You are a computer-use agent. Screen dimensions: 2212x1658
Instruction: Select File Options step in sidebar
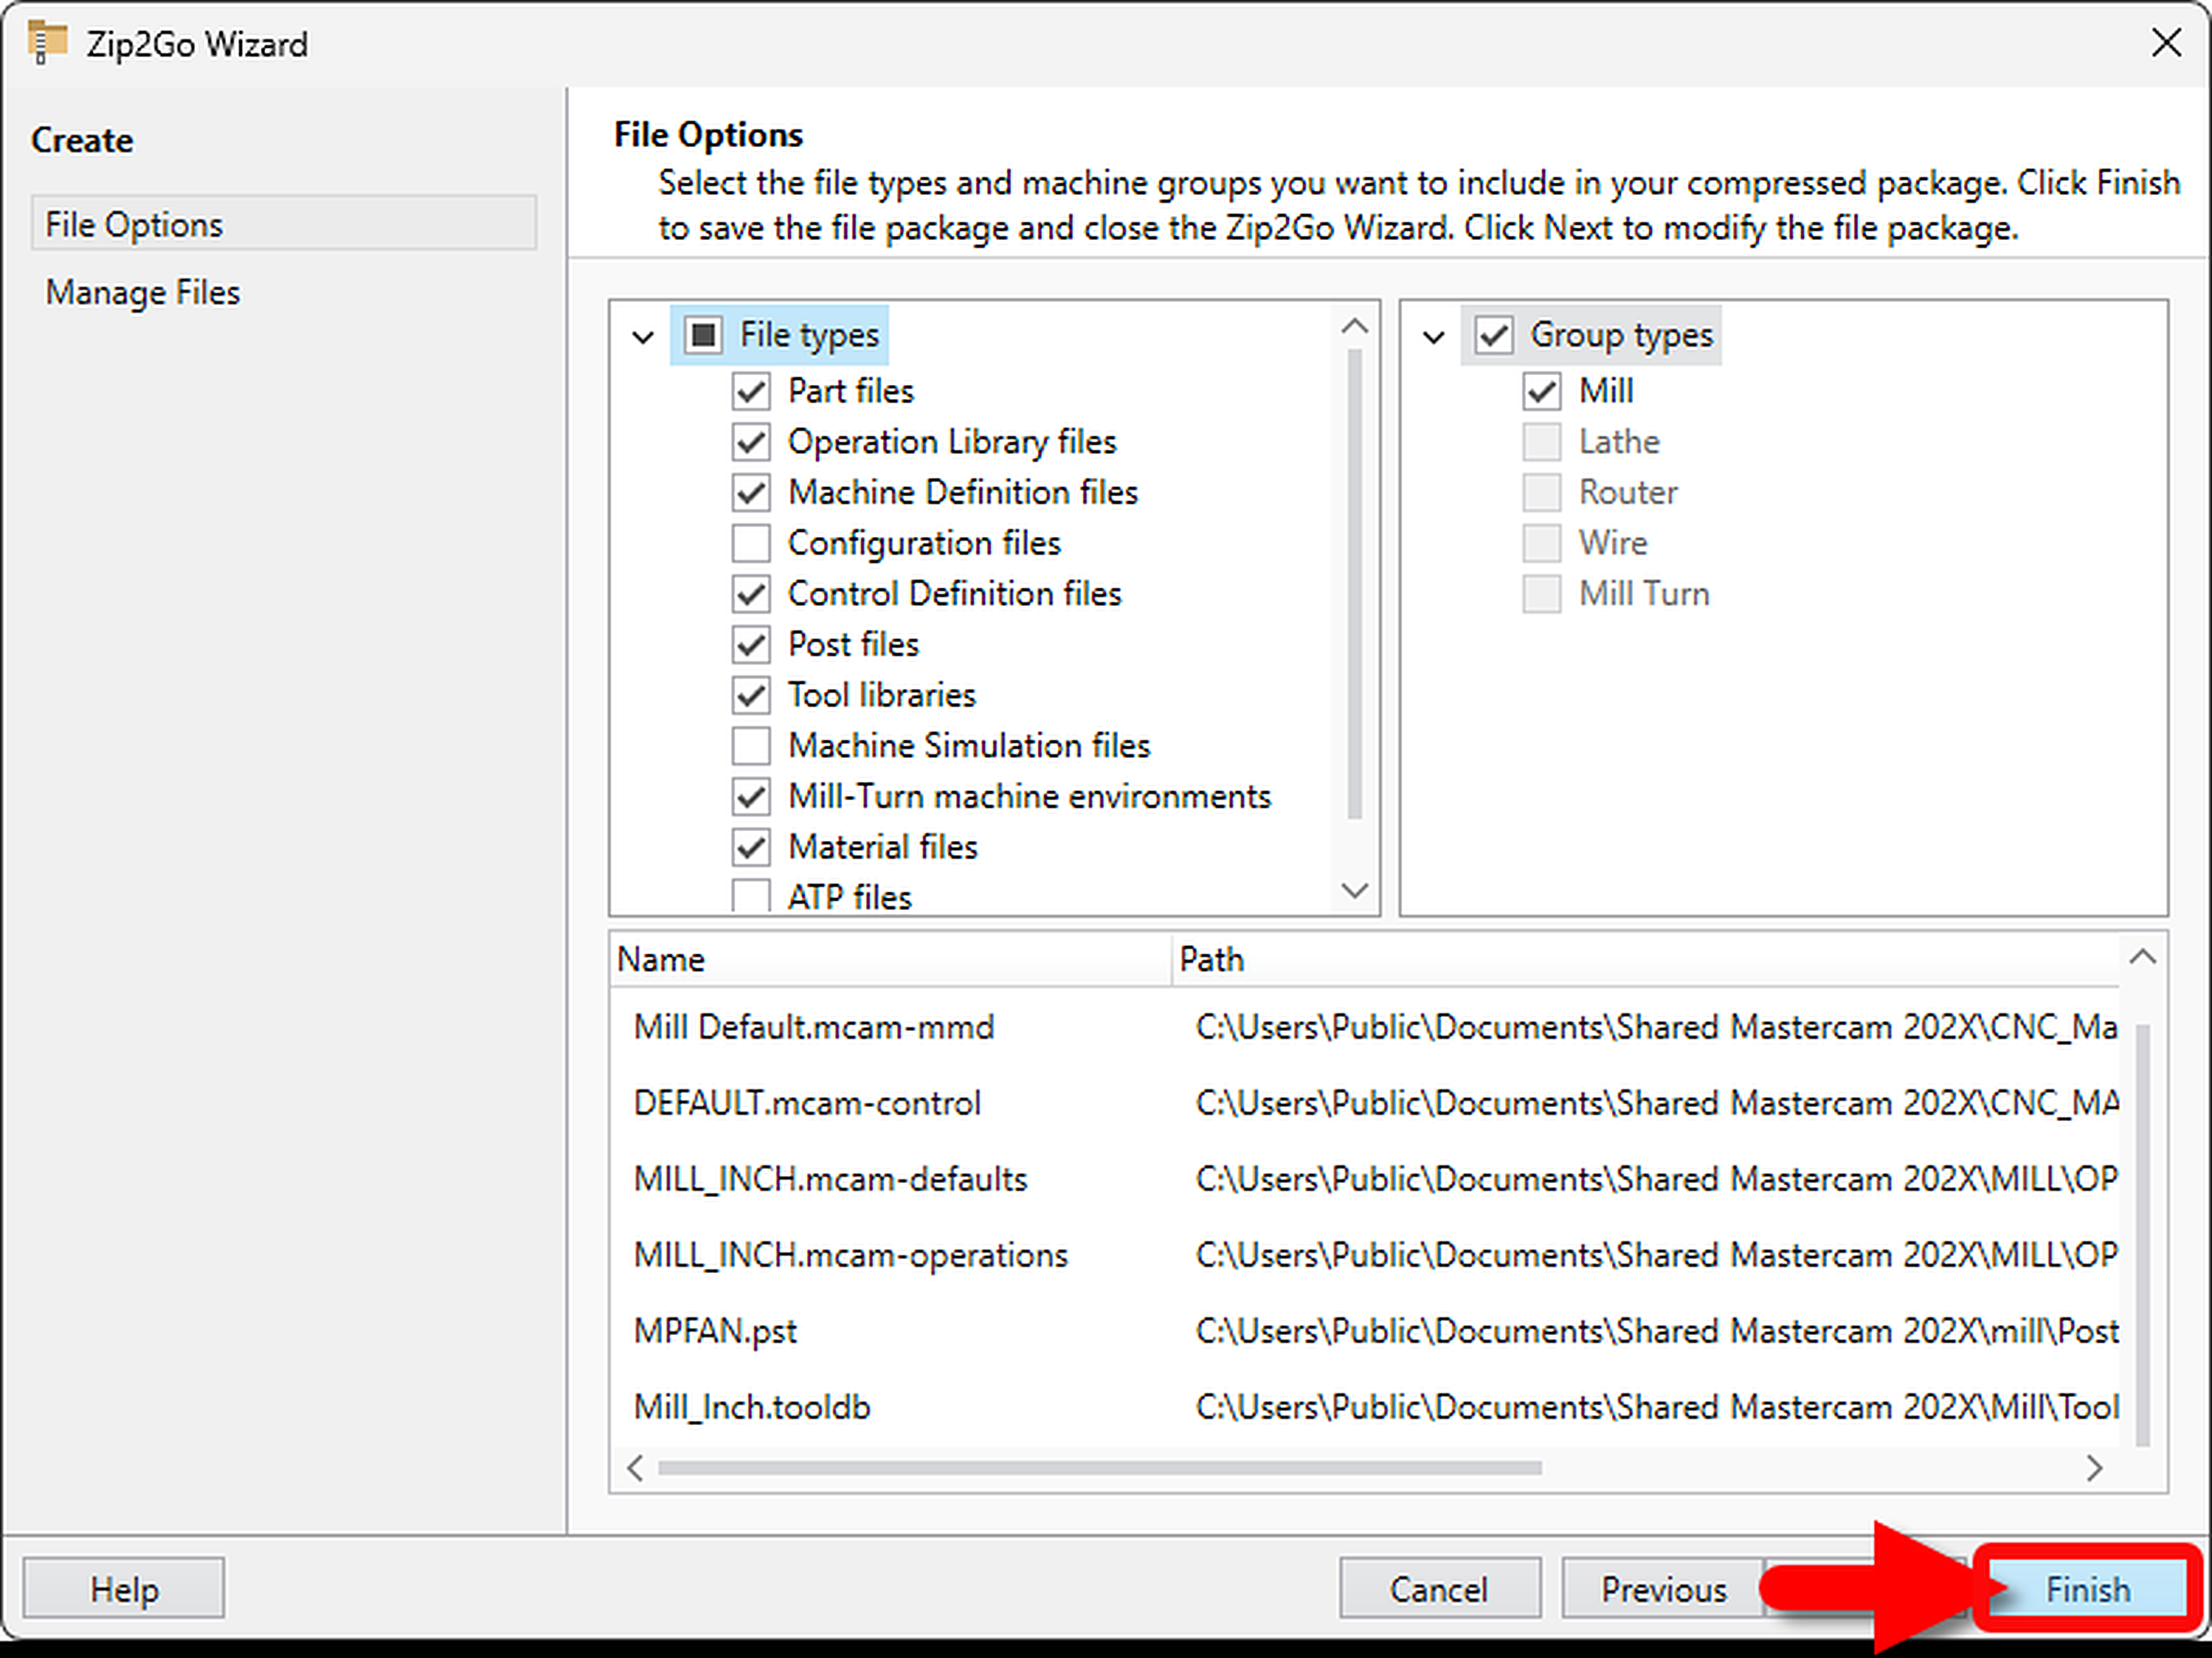(x=284, y=224)
